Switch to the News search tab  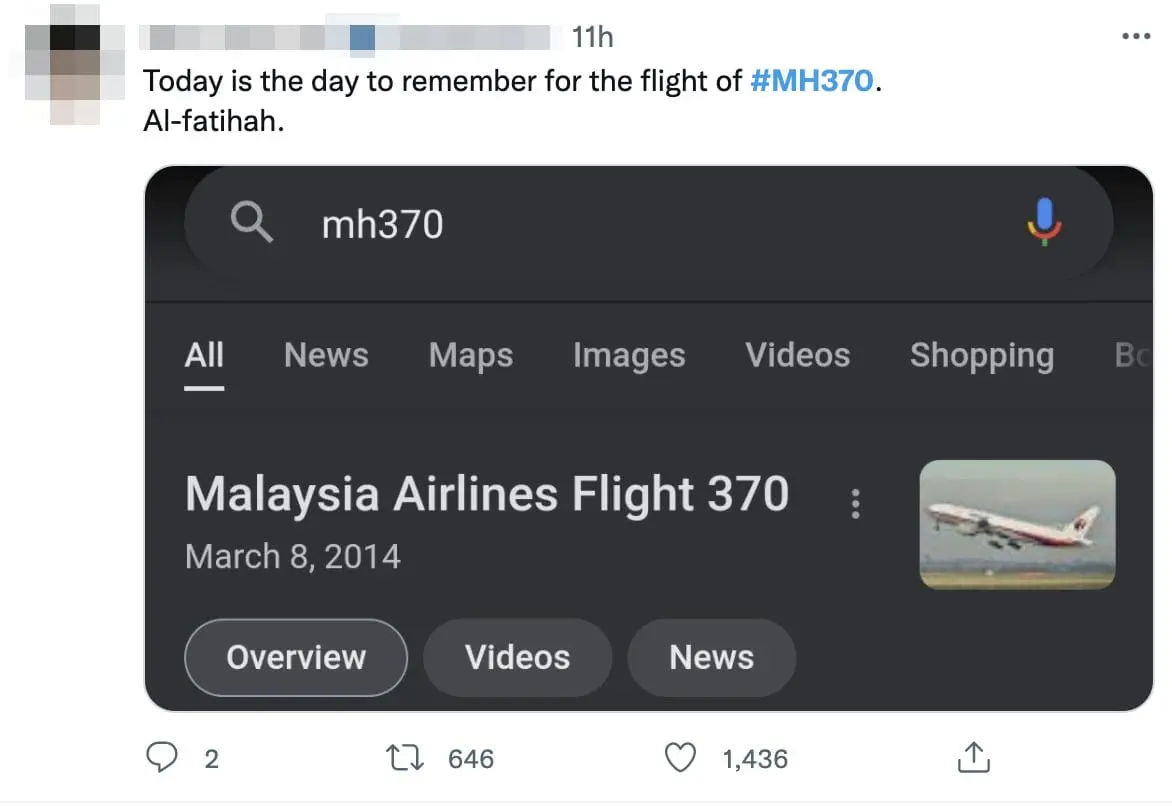click(326, 355)
